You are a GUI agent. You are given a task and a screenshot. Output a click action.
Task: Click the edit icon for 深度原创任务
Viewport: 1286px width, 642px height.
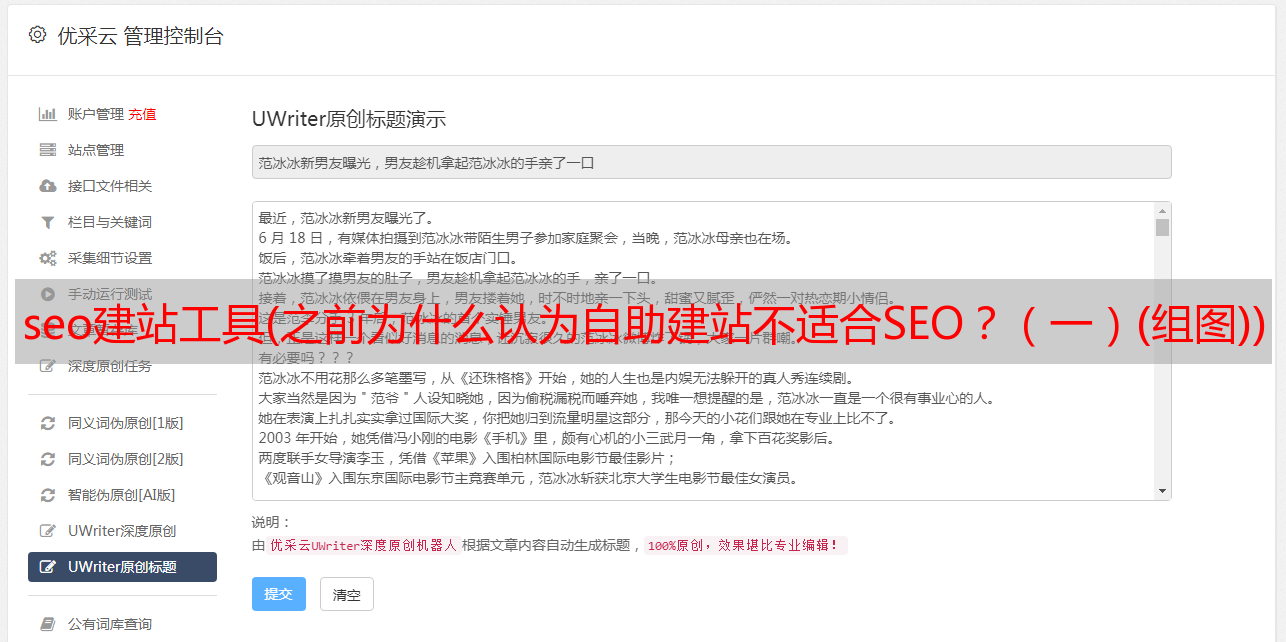[47, 366]
